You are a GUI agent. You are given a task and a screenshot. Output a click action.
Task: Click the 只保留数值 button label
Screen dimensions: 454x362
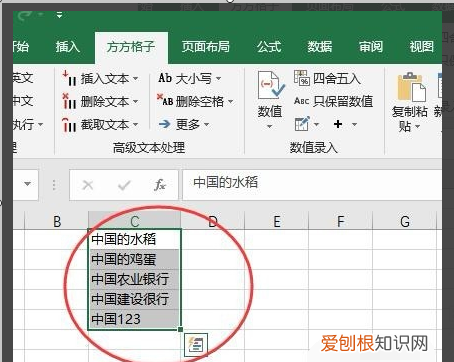tap(343, 101)
